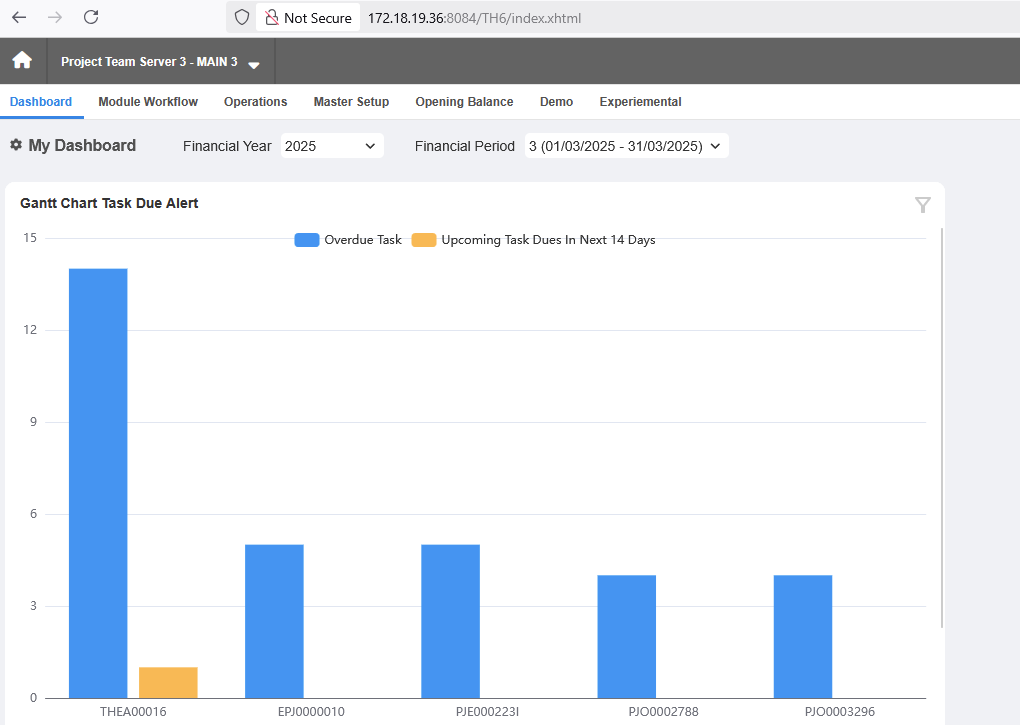Go to the Home icon
Screen dimensions: 1020x725
pos(22,60)
